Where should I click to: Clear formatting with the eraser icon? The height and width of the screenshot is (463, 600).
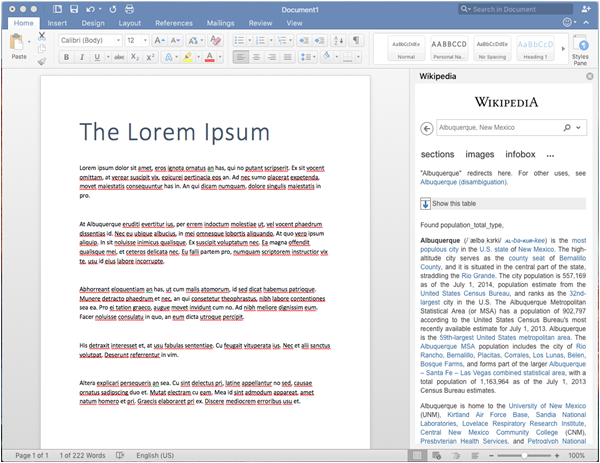[215, 40]
